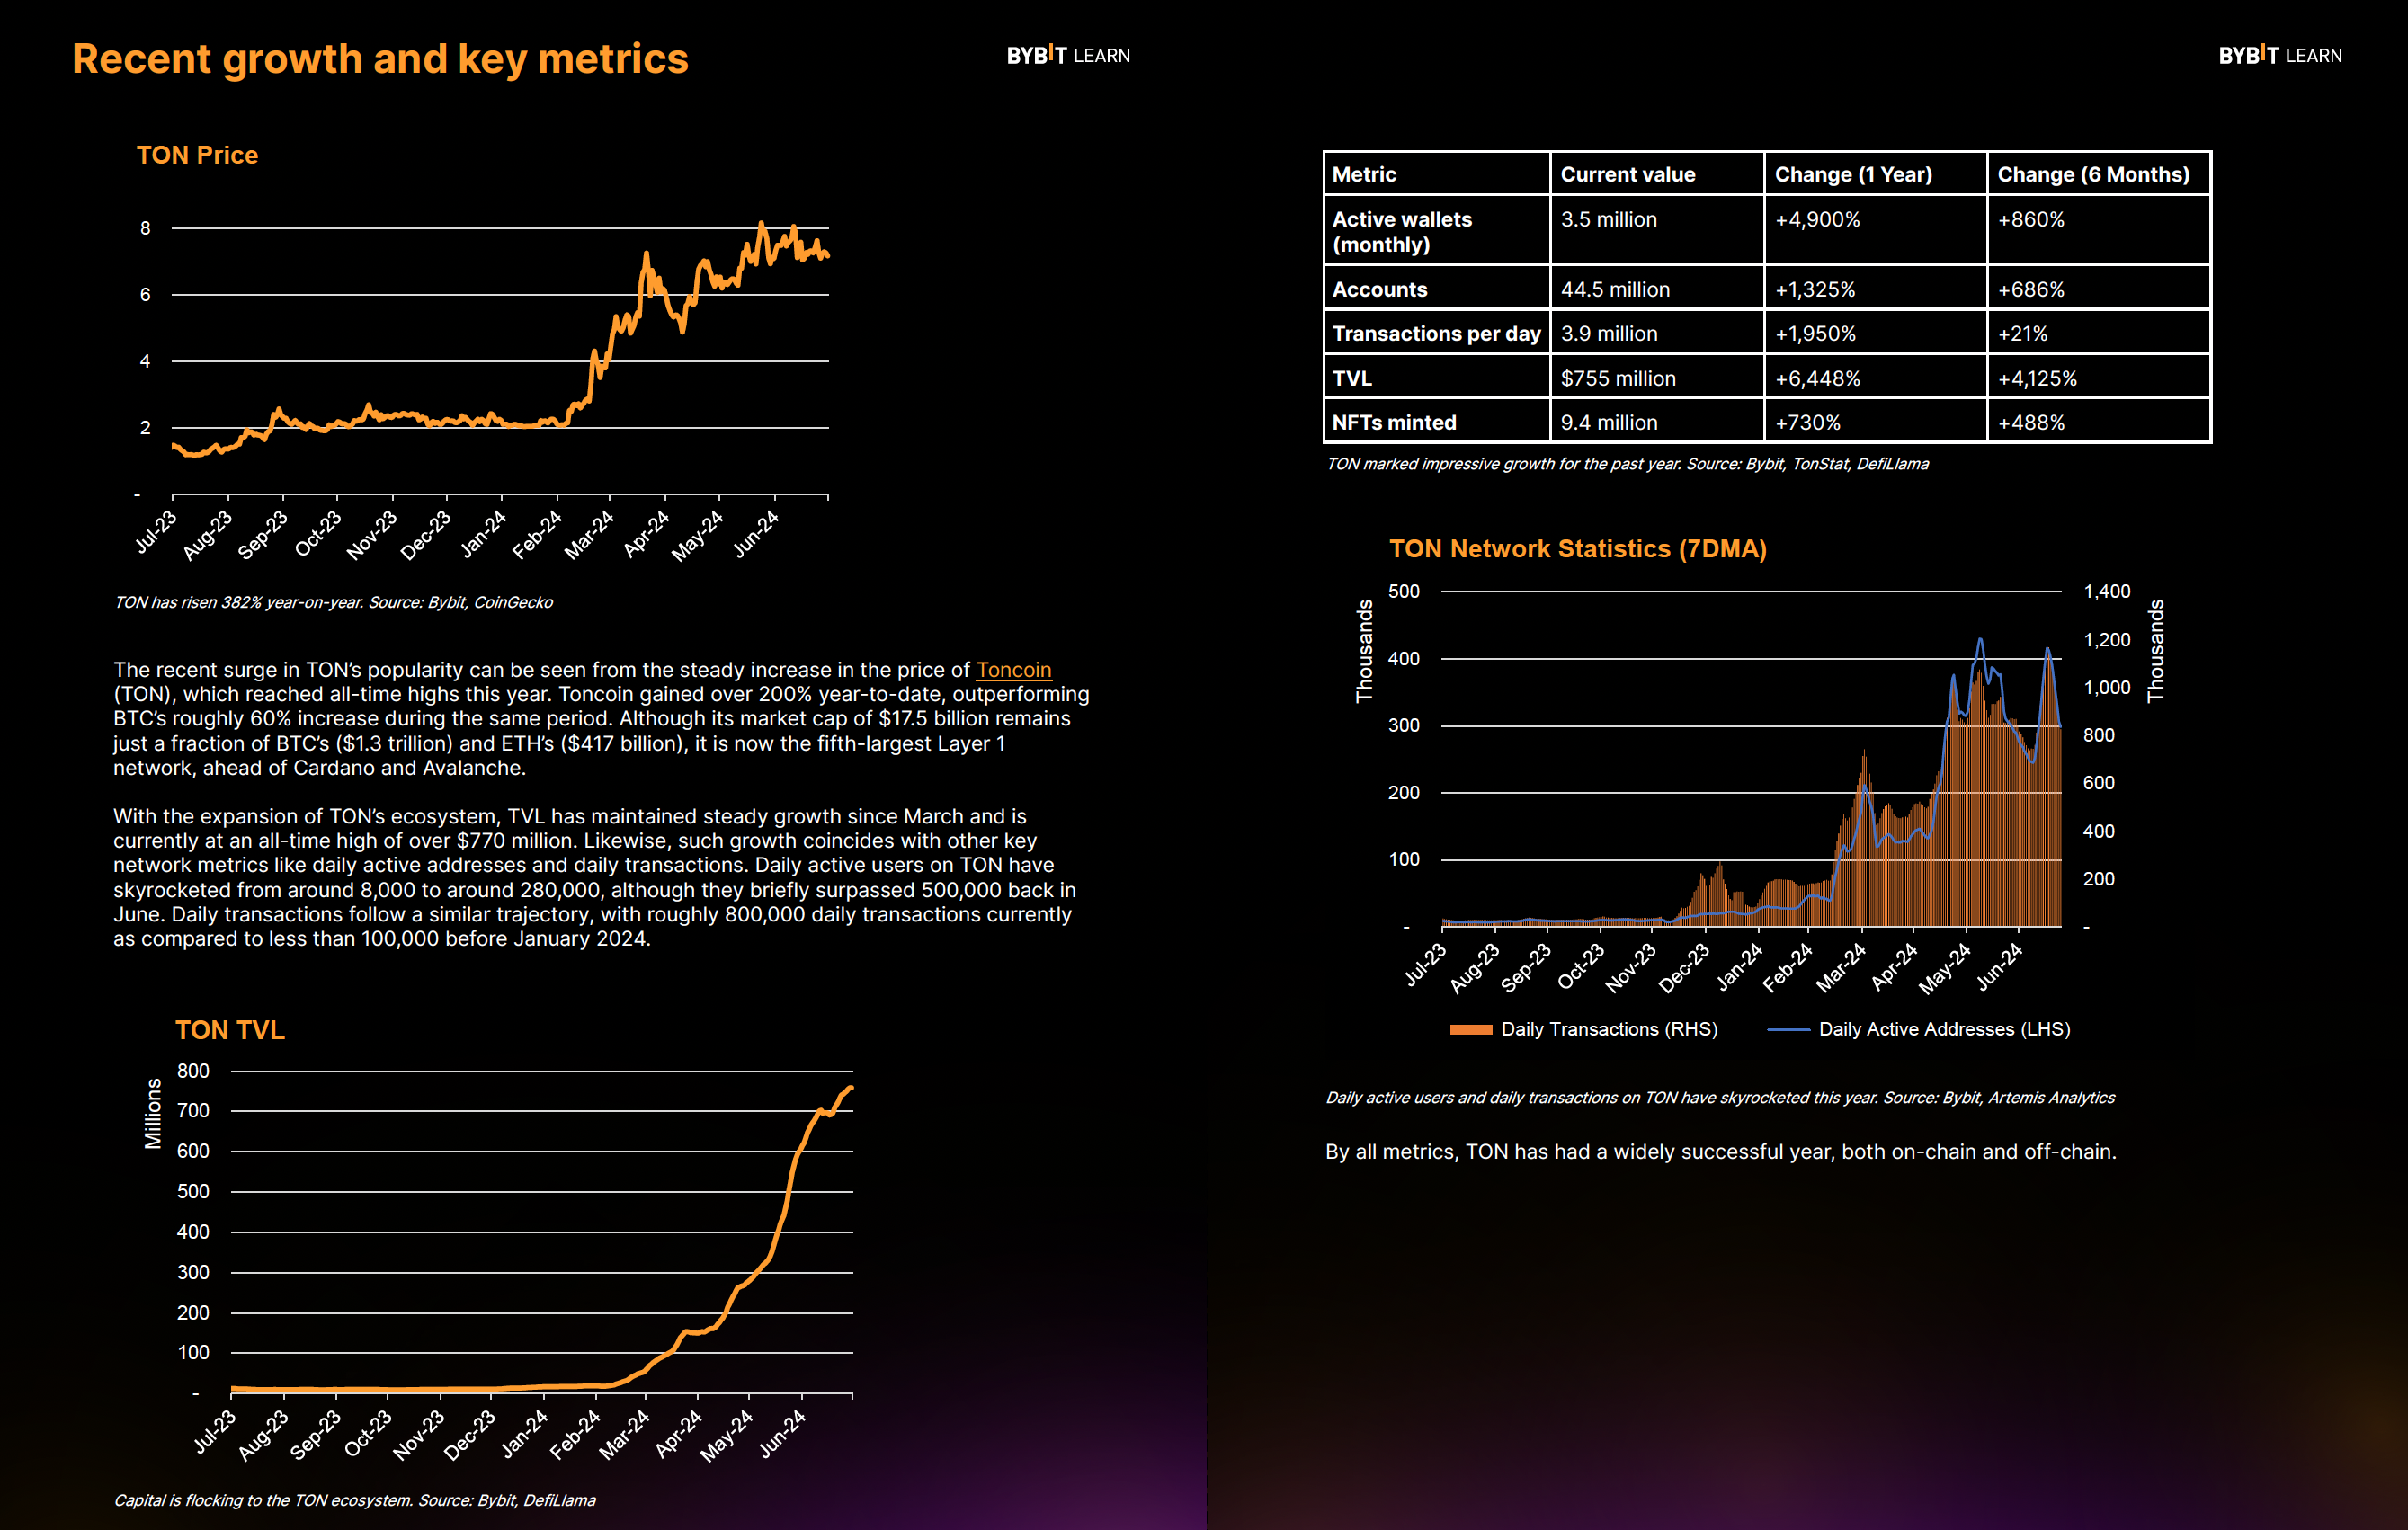Viewport: 2408px width, 1530px height.
Task: Select the Daily Active Addresses (LHS) legend line
Action: tap(1788, 1029)
